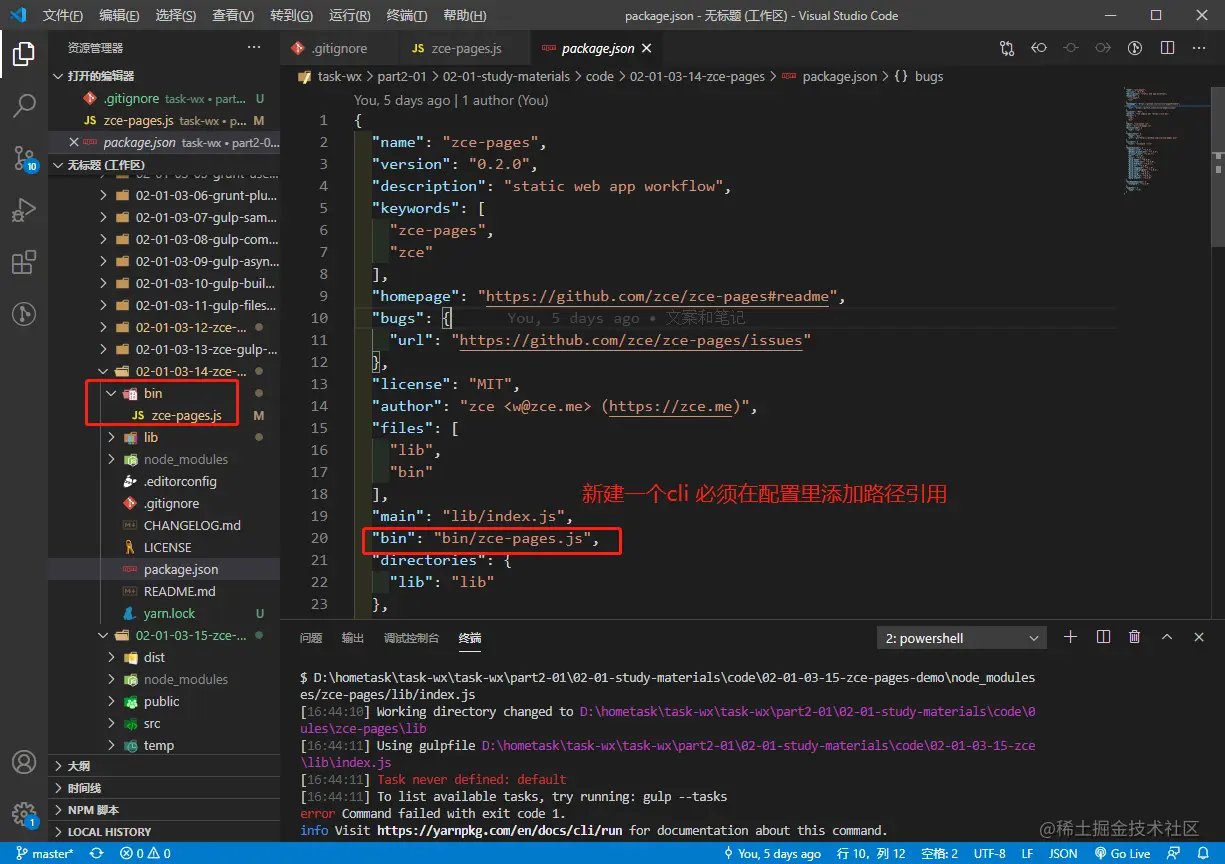The height and width of the screenshot is (864, 1225).
Task: Select yarn.lock file in explorer tree
Action: pyautogui.click(x=169, y=613)
